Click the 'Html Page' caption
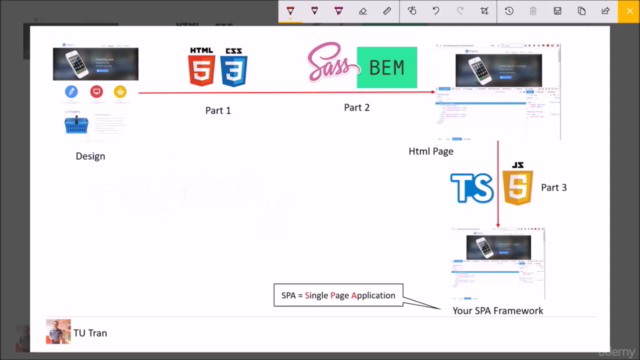This screenshot has width=640, height=360. click(x=431, y=151)
